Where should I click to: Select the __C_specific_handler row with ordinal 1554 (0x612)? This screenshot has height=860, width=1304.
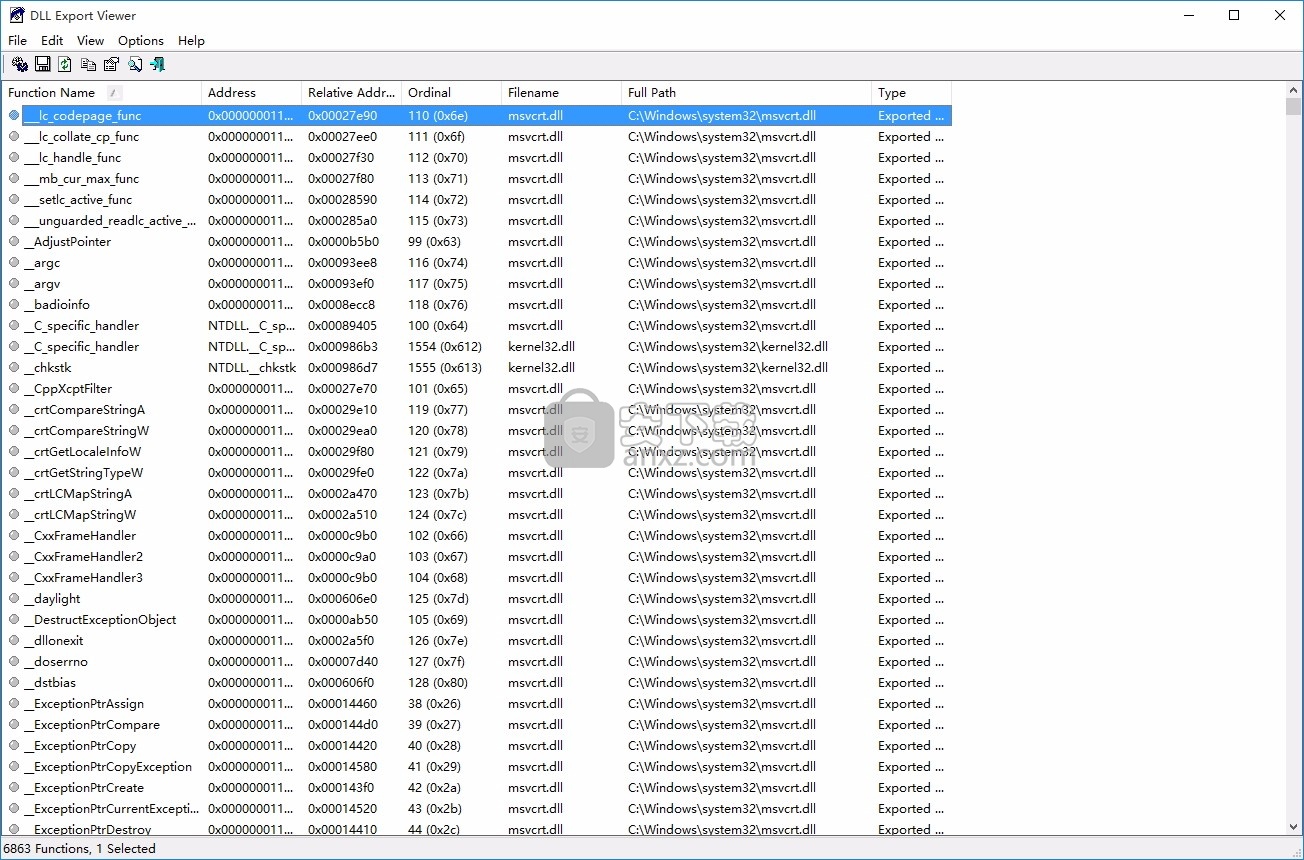point(477,347)
